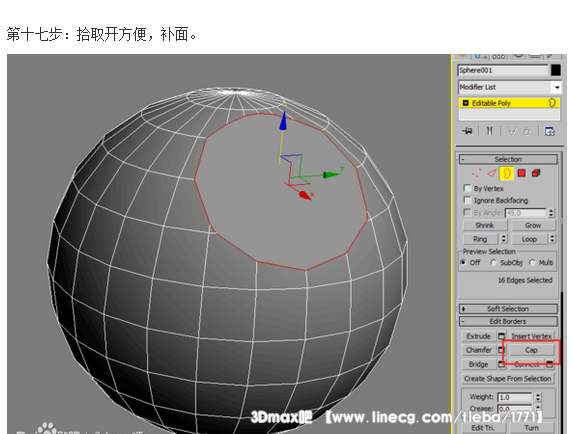Toggle the By Angle checkbox
572x434 pixels.
click(x=467, y=212)
